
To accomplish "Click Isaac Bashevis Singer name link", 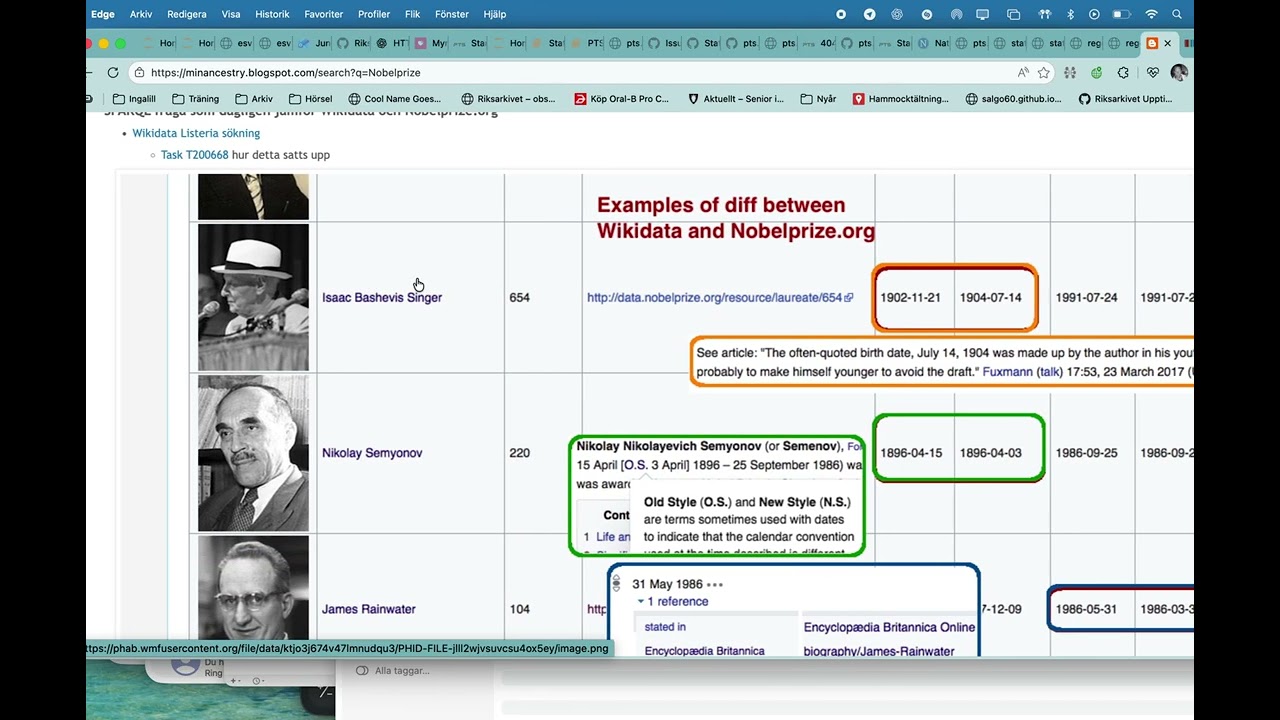I will click(x=382, y=297).
